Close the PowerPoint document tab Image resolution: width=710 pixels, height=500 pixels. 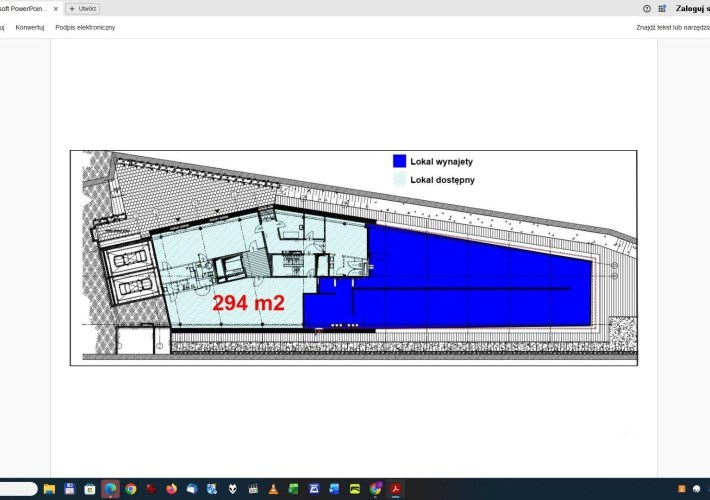click(56, 8)
